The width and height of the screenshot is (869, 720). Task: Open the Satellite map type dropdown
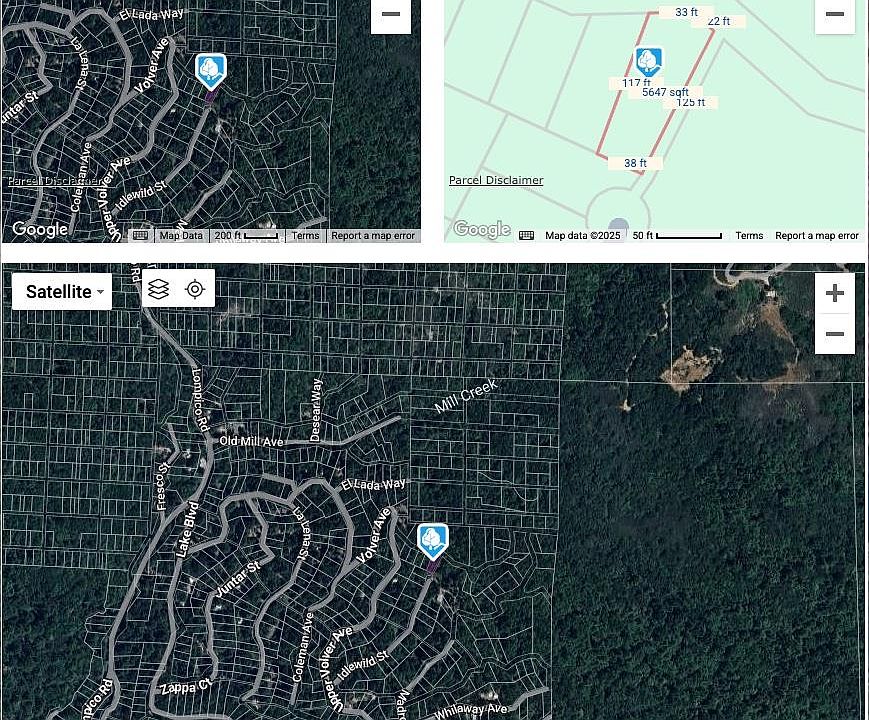(x=62, y=291)
